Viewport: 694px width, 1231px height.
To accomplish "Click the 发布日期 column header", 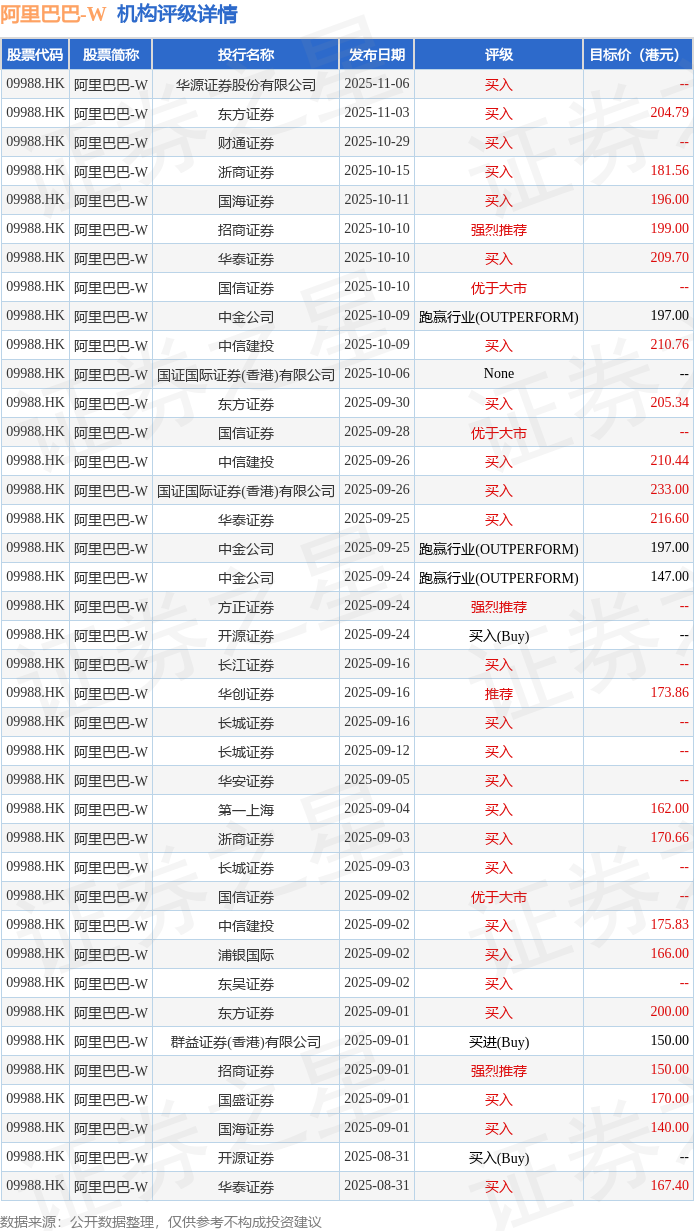I will tap(377, 55).
